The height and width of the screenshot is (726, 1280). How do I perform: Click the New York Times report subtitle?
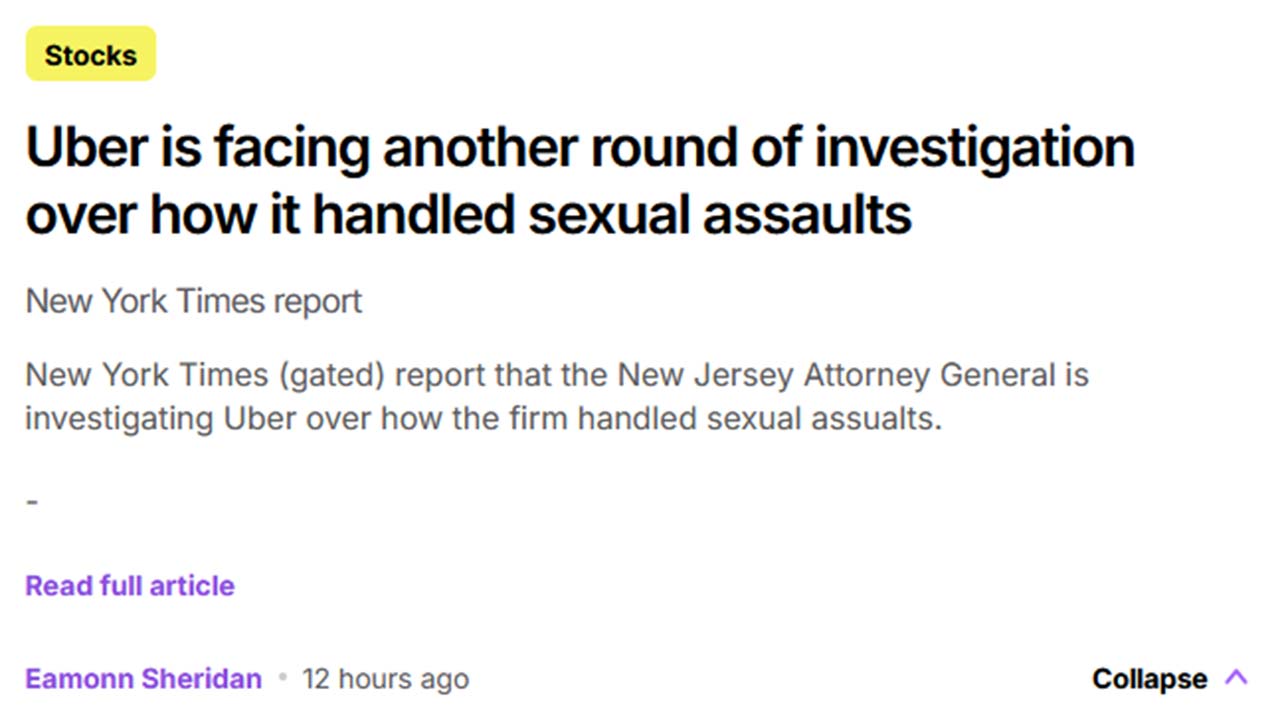click(x=194, y=301)
